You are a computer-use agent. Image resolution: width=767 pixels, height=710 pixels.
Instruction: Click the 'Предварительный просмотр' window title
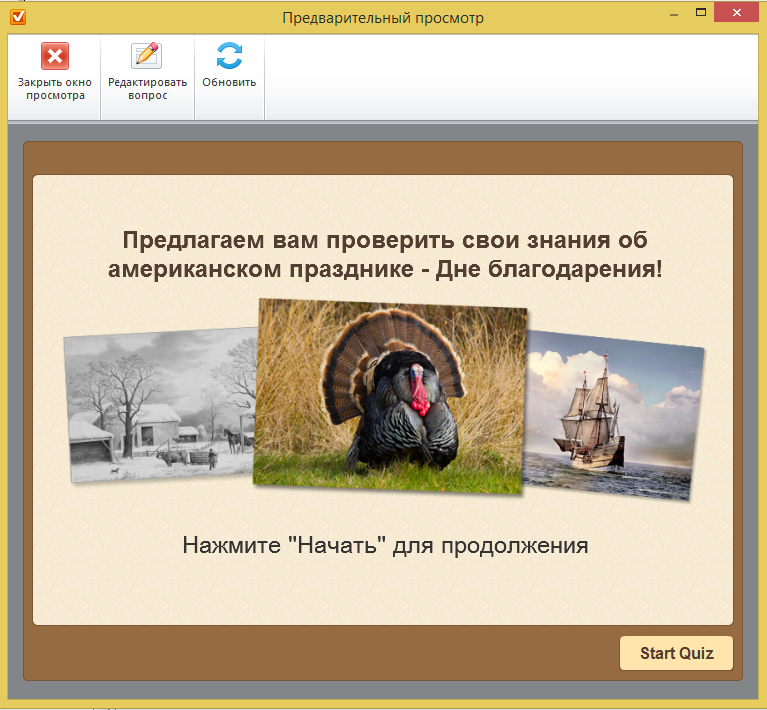(x=383, y=18)
